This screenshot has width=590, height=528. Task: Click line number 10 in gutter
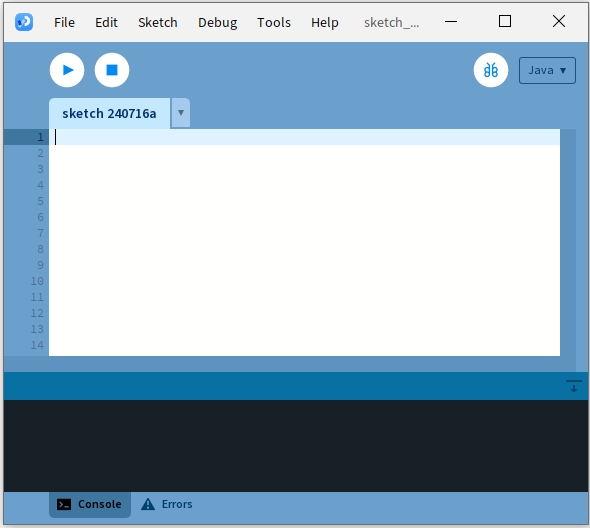pos(37,281)
